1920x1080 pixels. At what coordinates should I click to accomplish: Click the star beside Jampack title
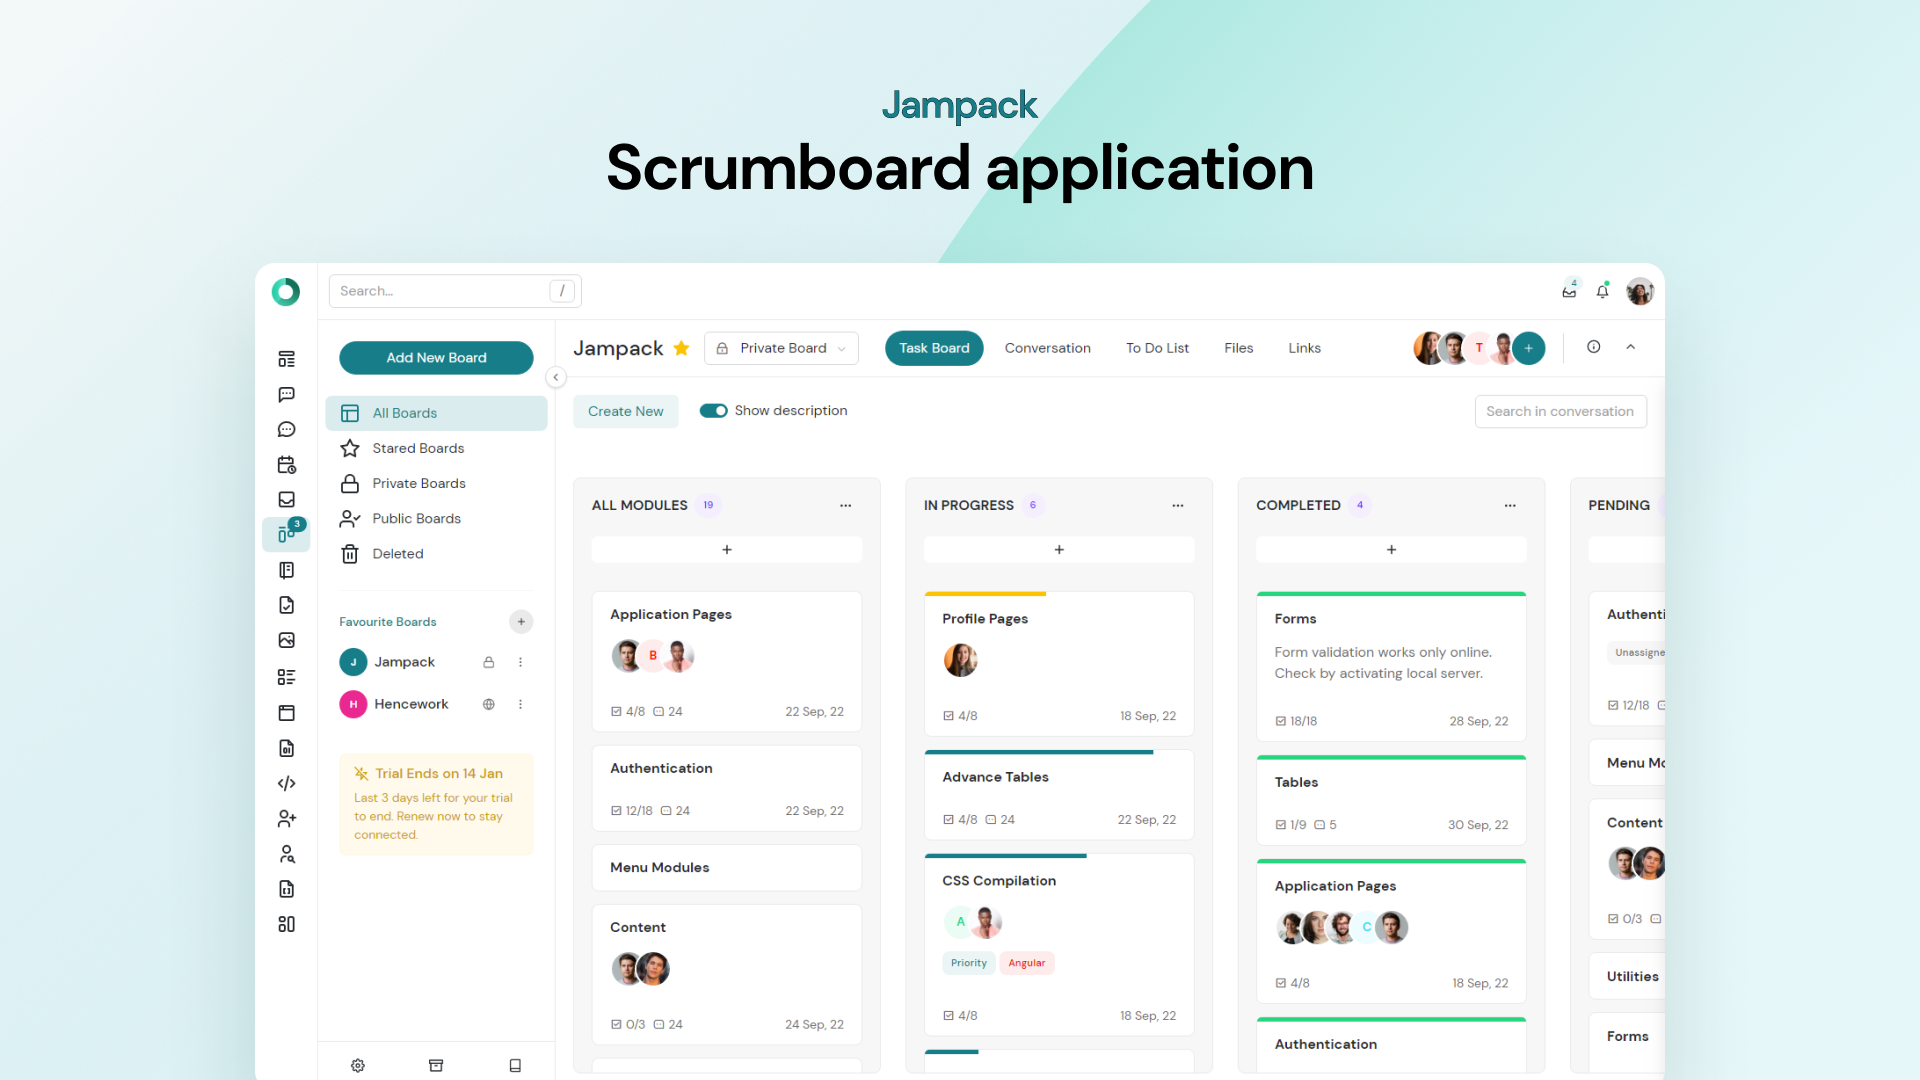click(681, 348)
